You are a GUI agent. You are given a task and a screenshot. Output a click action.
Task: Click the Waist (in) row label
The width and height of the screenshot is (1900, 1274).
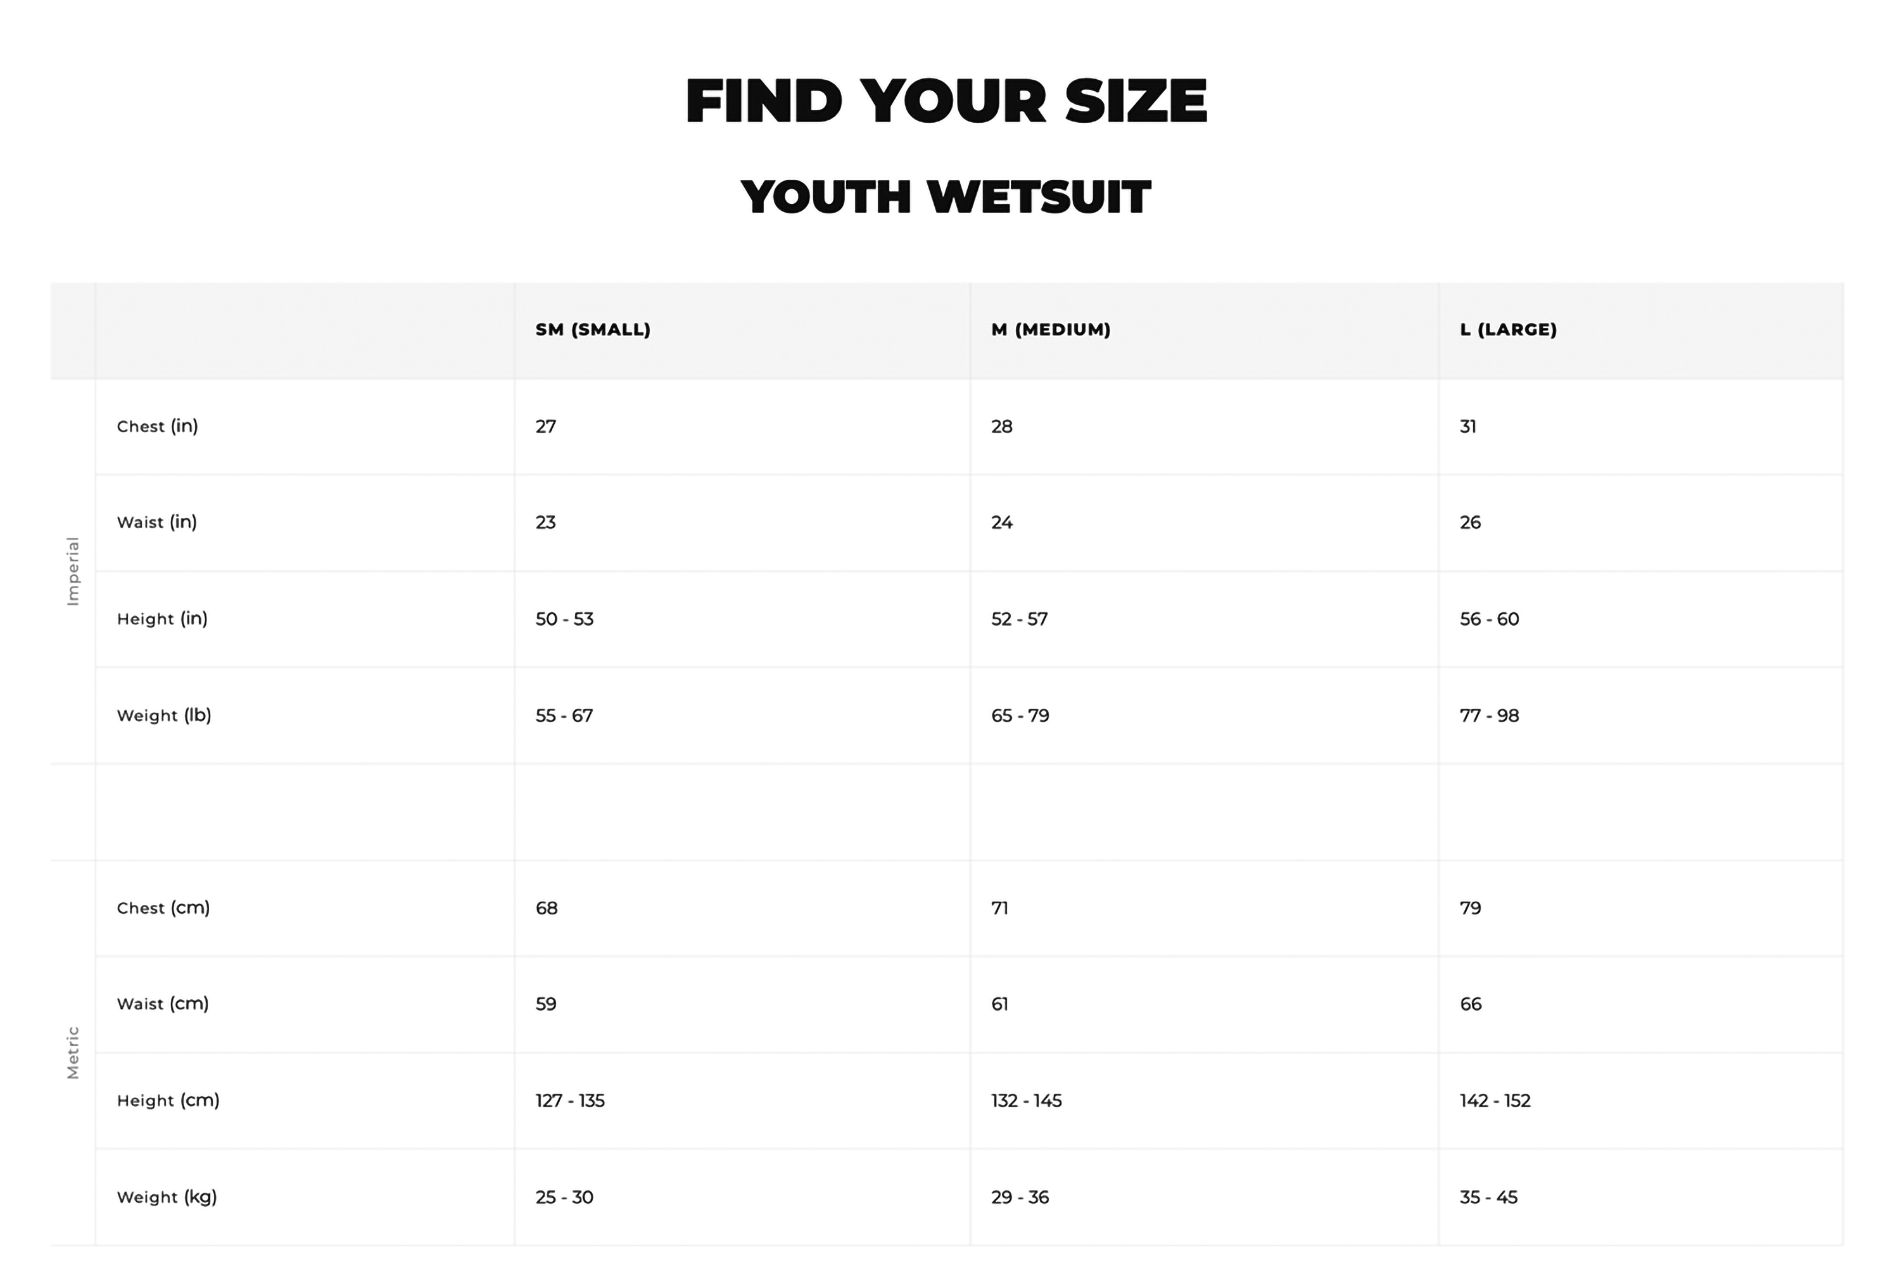(x=157, y=522)
